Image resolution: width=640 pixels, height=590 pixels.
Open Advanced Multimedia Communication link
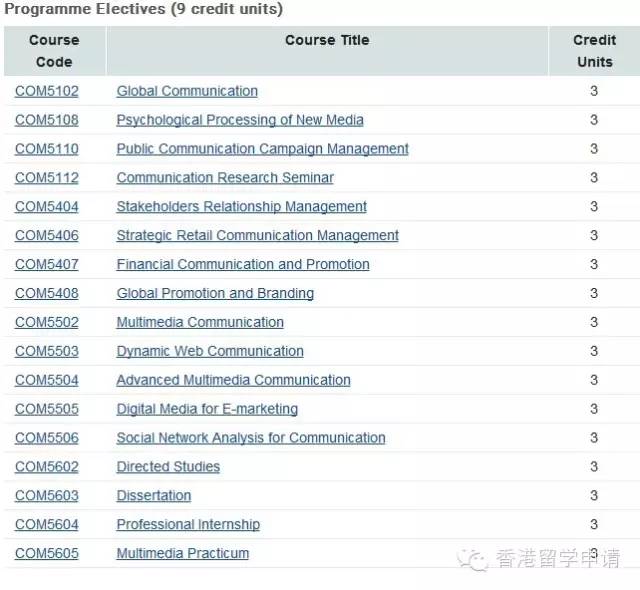point(233,380)
